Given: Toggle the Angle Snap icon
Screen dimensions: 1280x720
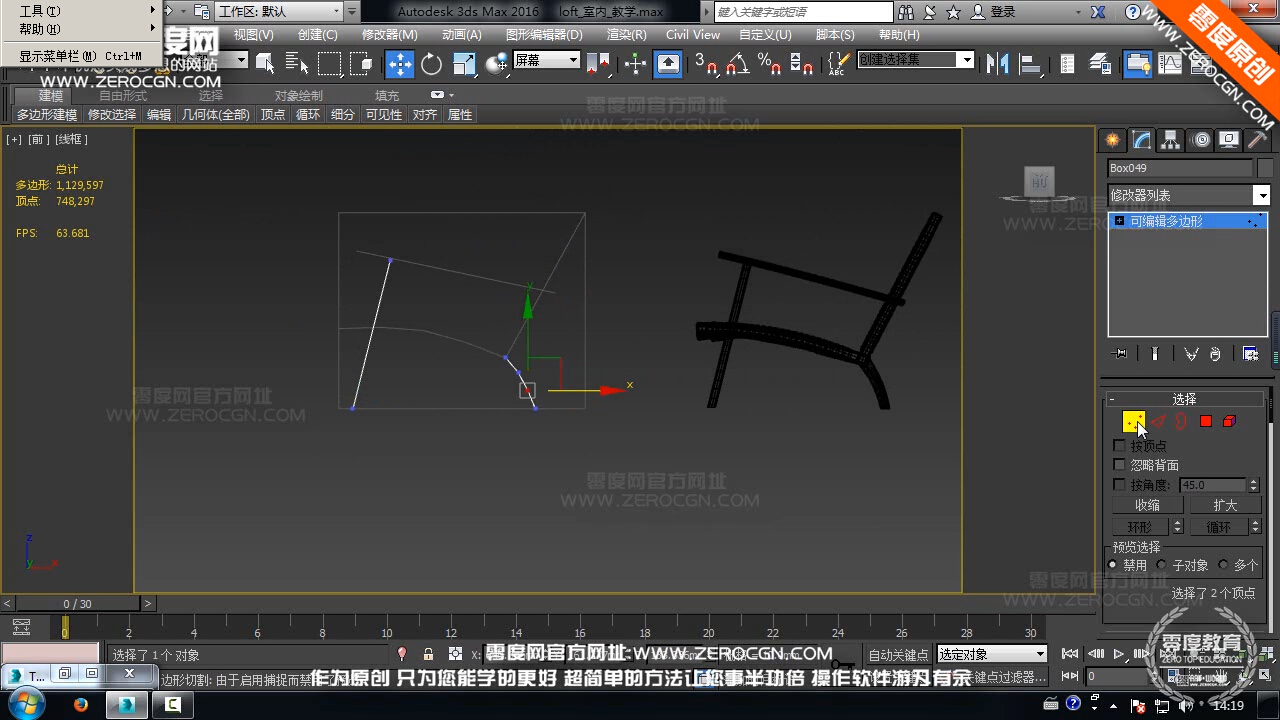Looking at the screenshot, I should 738,64.
